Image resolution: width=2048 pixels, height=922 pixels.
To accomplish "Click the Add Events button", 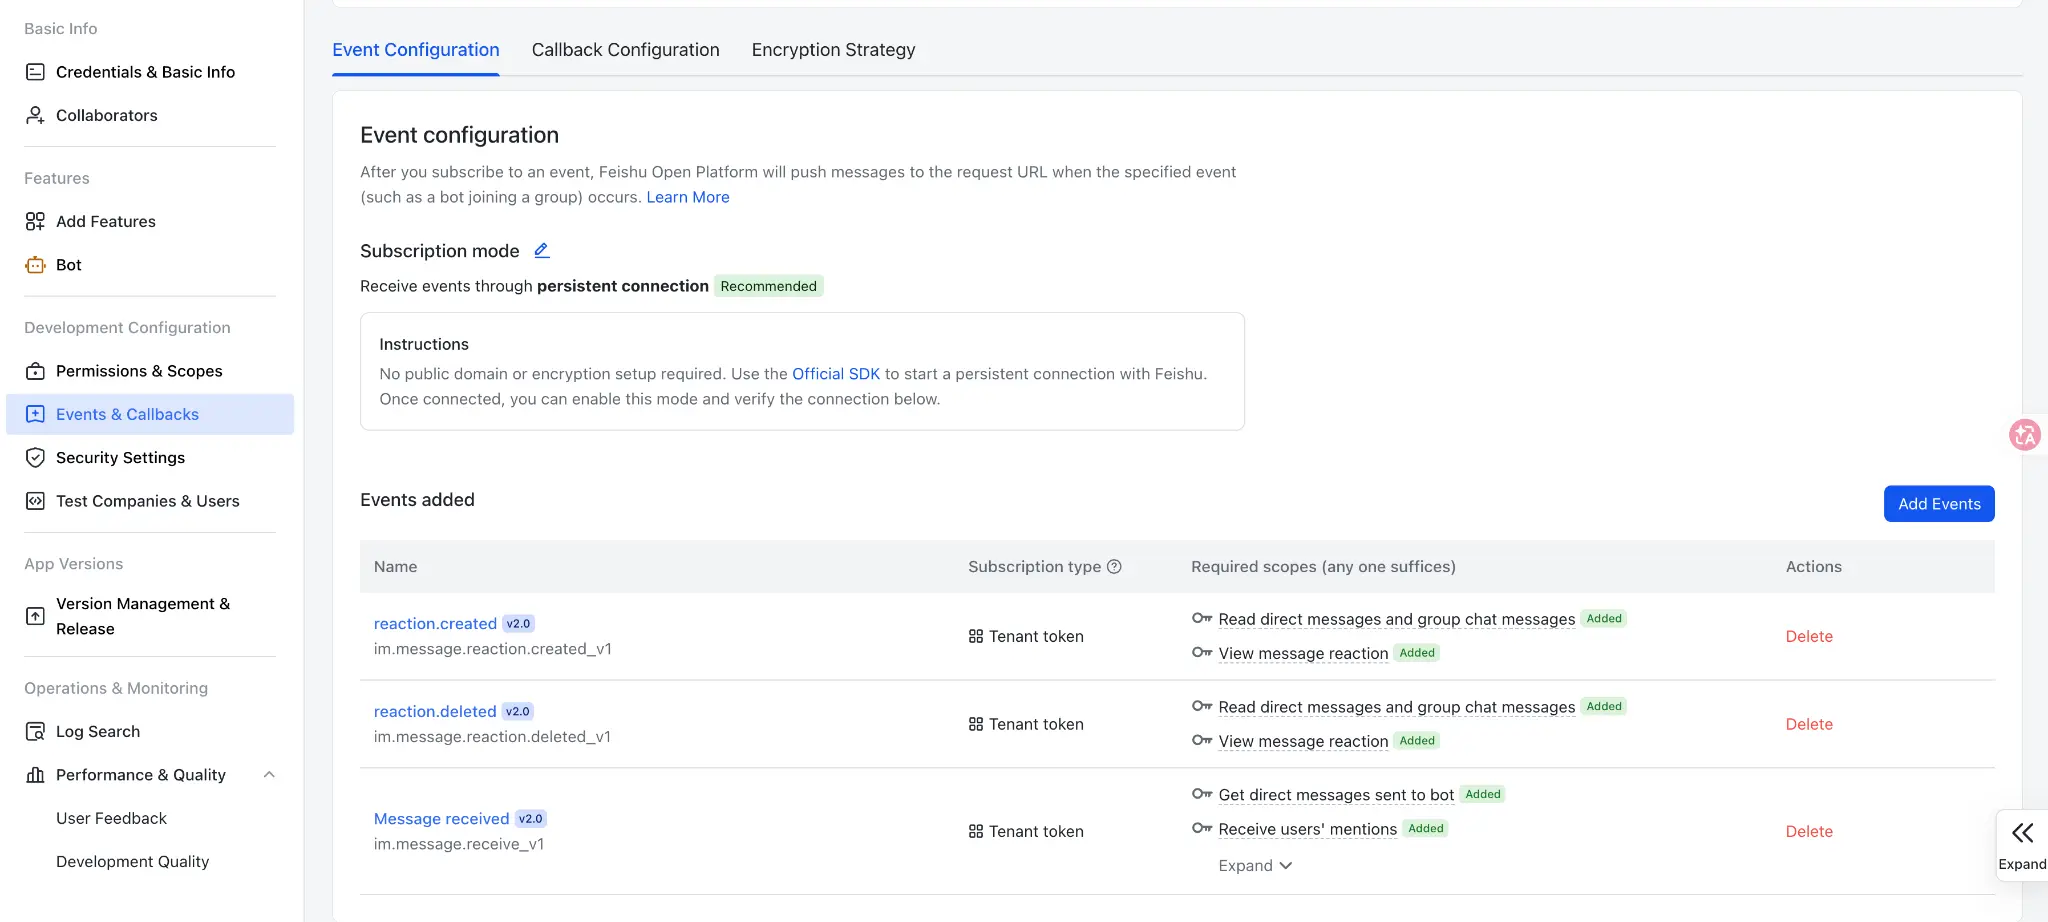I will (x=1939, y=504).
